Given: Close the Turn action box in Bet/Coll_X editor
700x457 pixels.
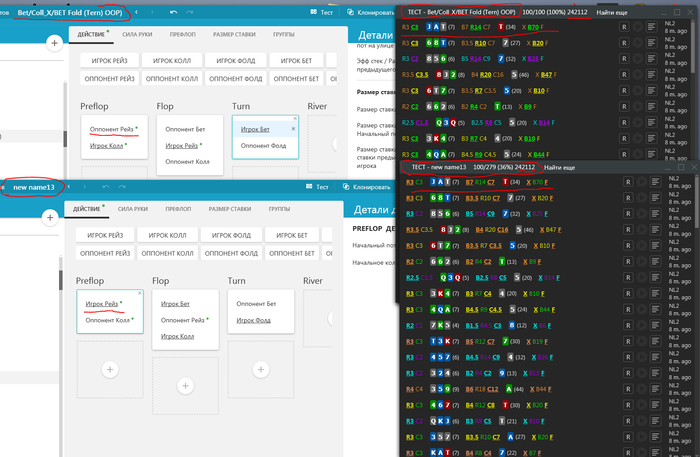Looking at the screenshot, I should pos(295,118).
